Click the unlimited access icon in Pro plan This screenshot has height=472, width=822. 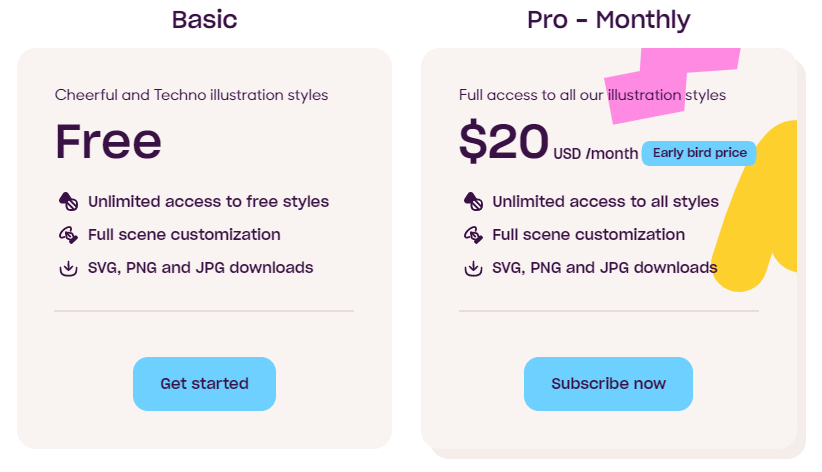473,202
